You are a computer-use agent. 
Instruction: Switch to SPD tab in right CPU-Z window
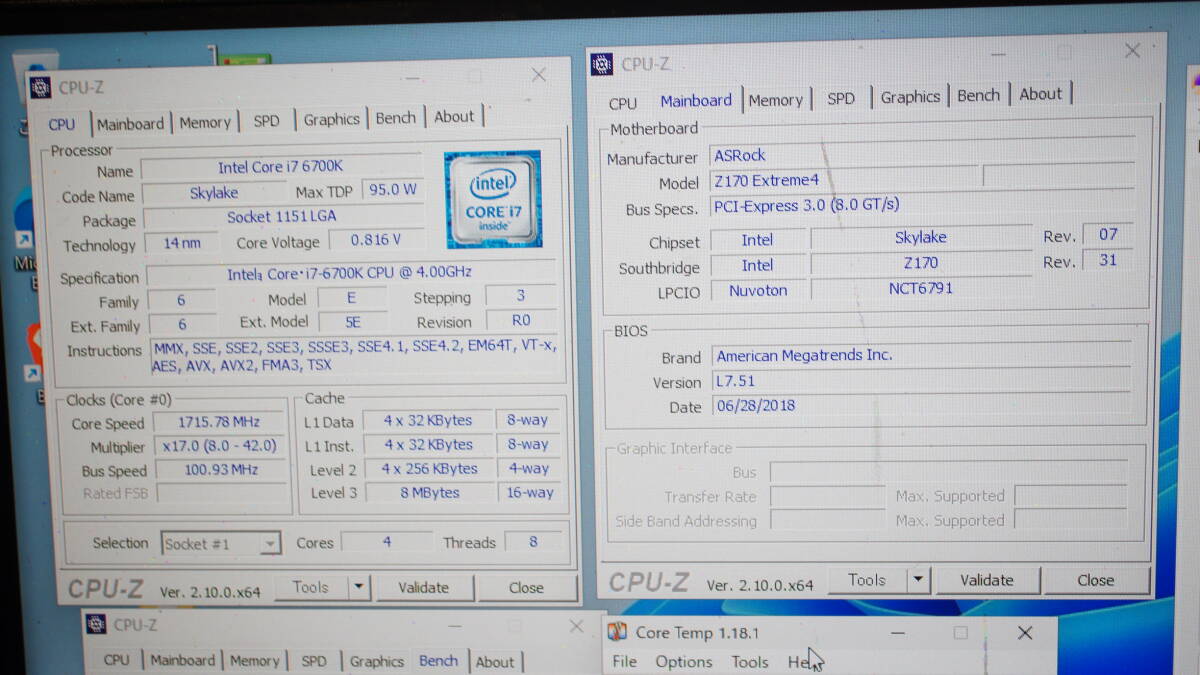tap(841, 98)
